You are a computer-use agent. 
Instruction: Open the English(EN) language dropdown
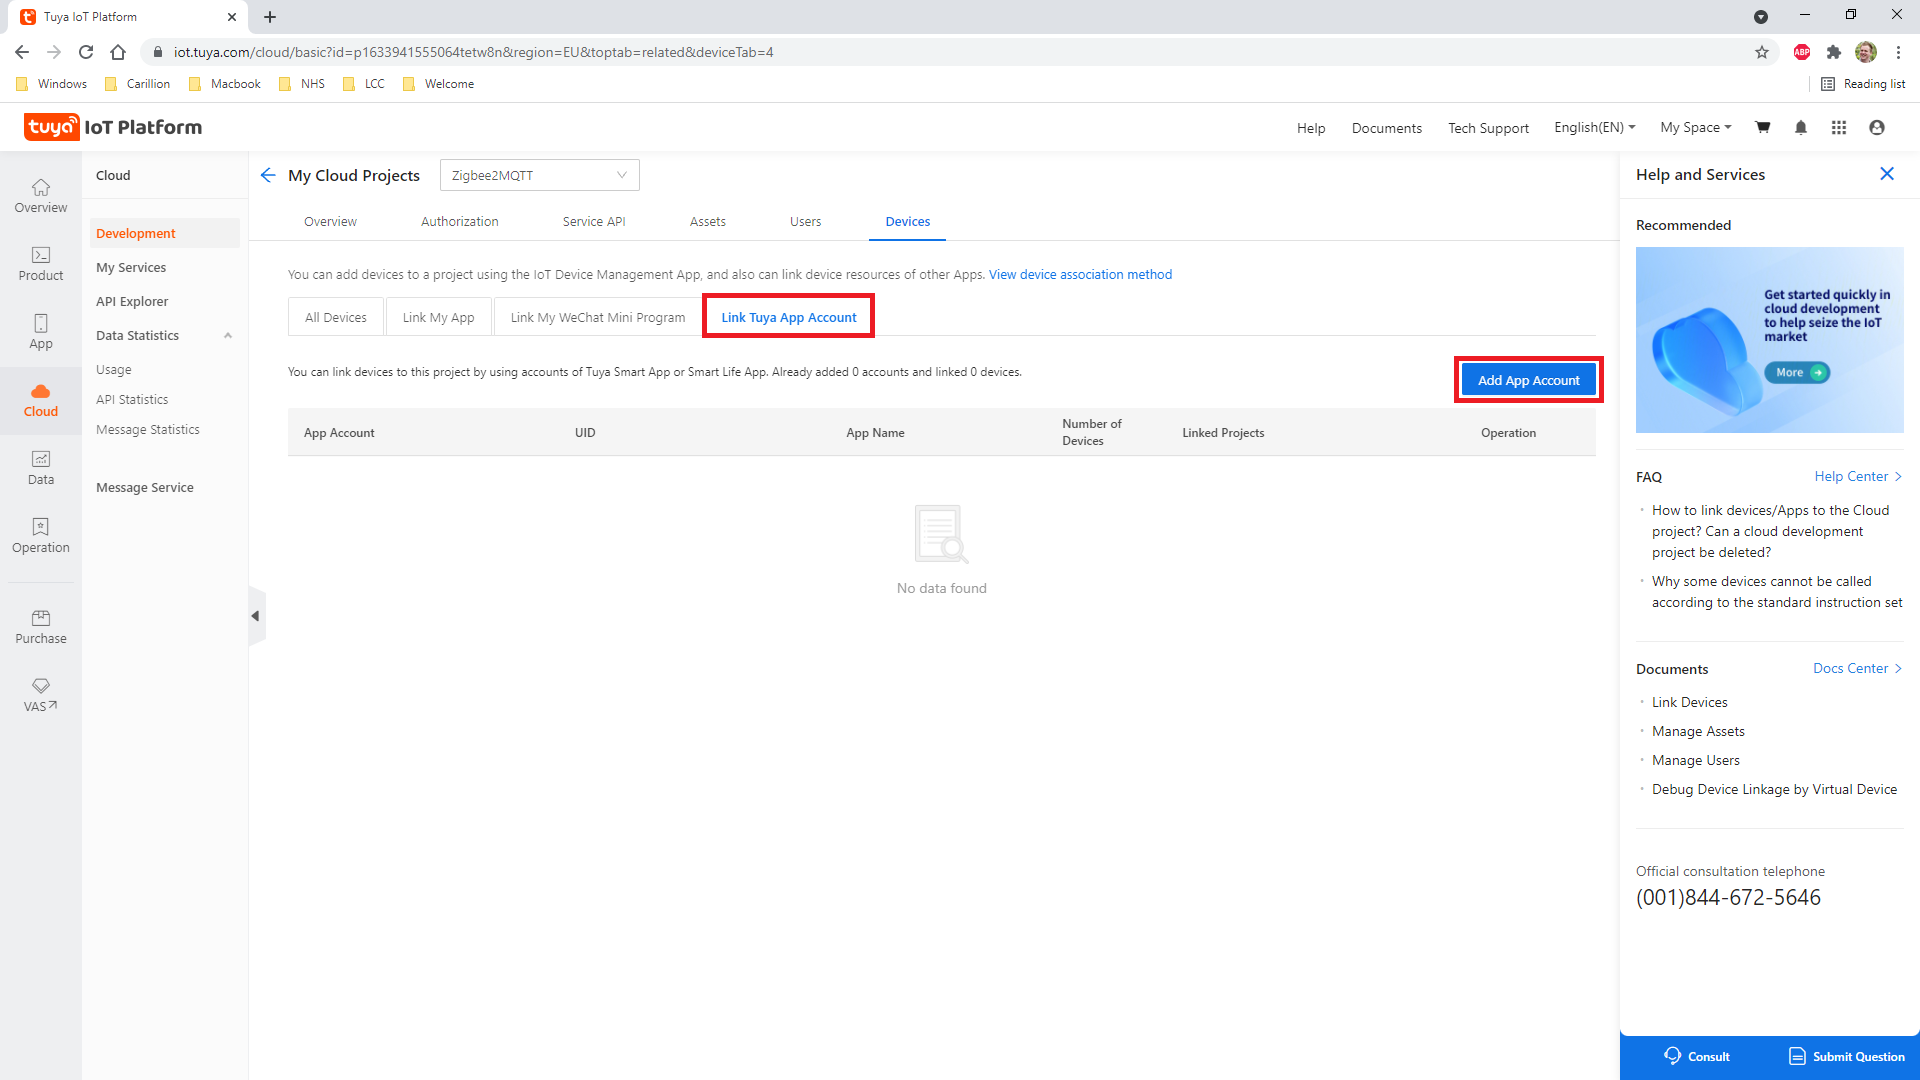click(1594, 127)
